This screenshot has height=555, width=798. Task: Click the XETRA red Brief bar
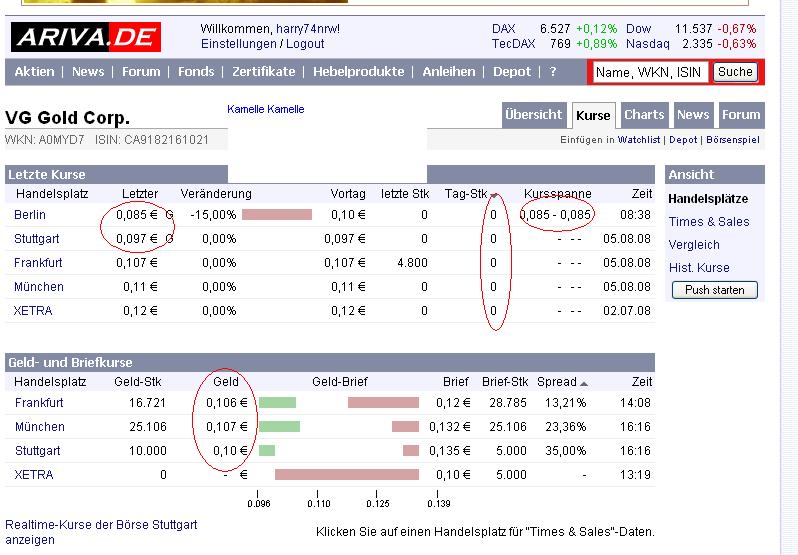point(347,474)
